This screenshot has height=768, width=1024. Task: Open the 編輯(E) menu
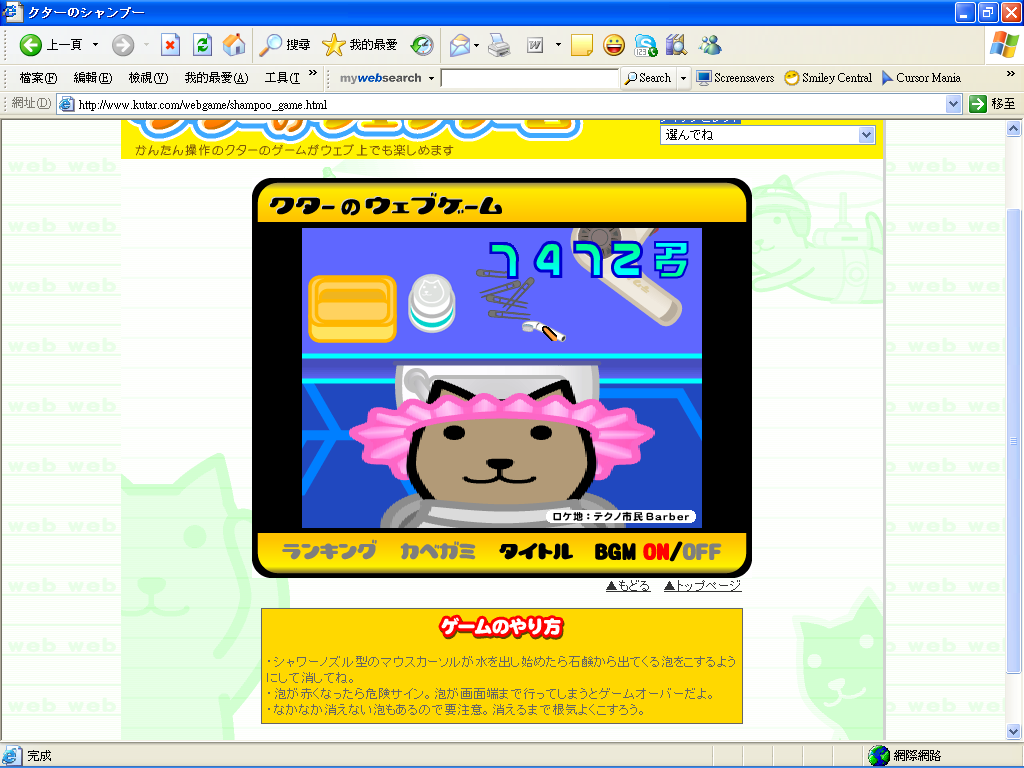93,78
